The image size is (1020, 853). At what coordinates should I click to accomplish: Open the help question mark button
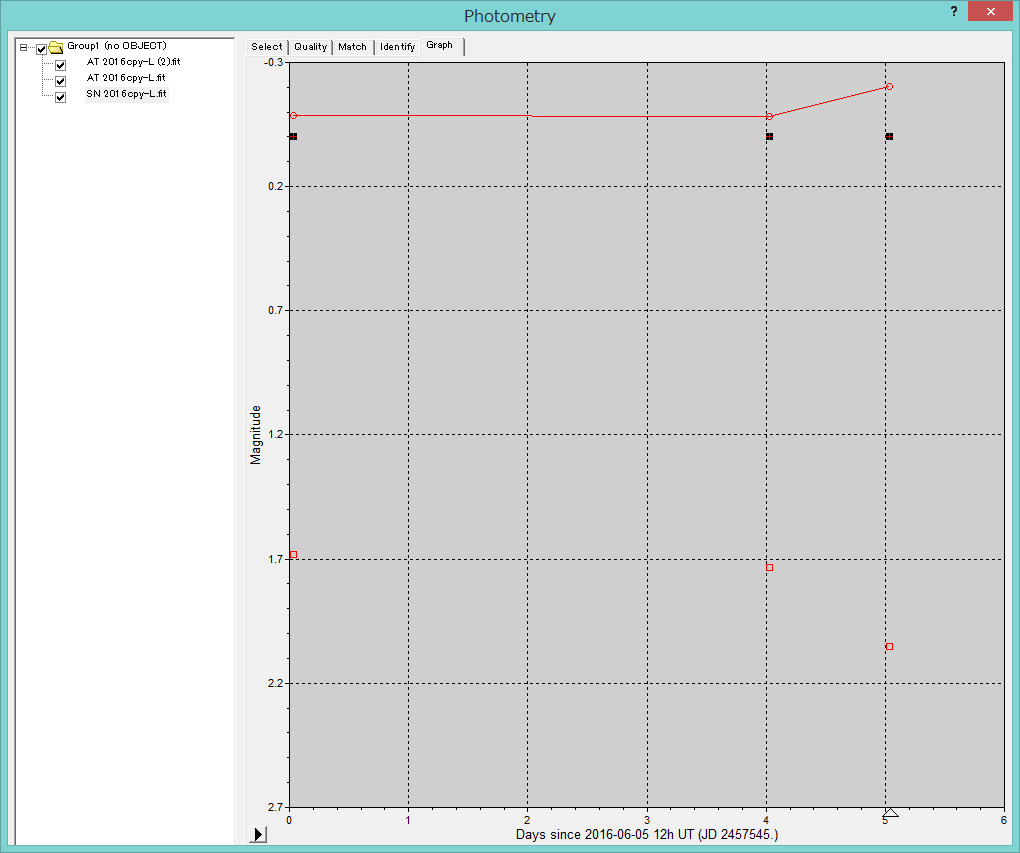point(954,11)
